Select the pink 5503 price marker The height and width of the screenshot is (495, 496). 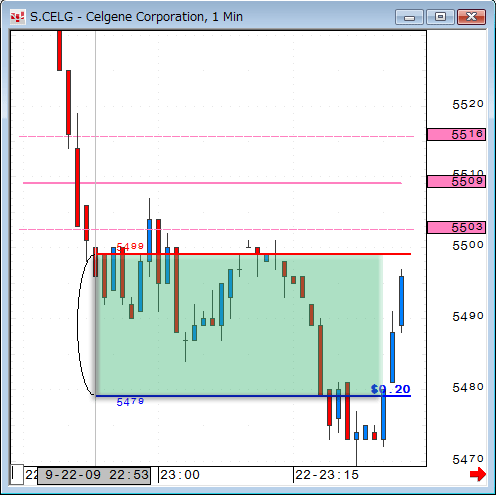click(x=456, y=228)
